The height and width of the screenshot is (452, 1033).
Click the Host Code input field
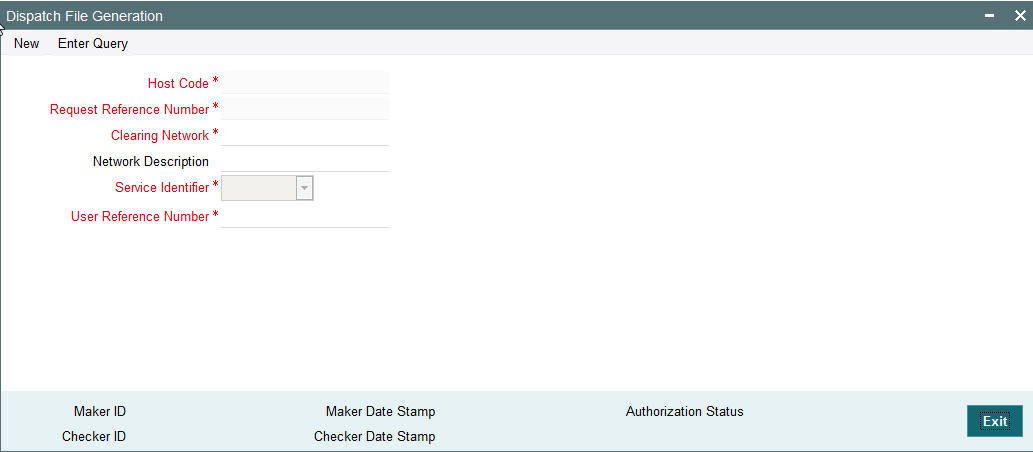click(x=305, y=82)
